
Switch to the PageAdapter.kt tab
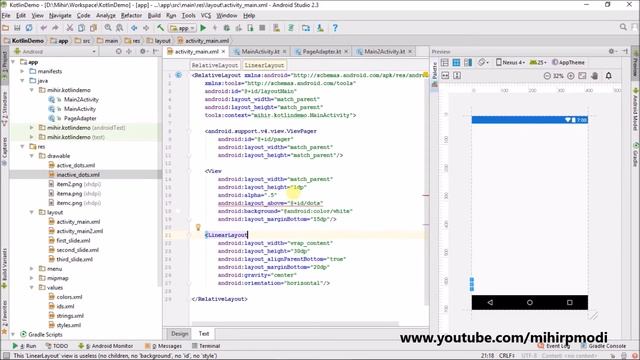point(321,51)
